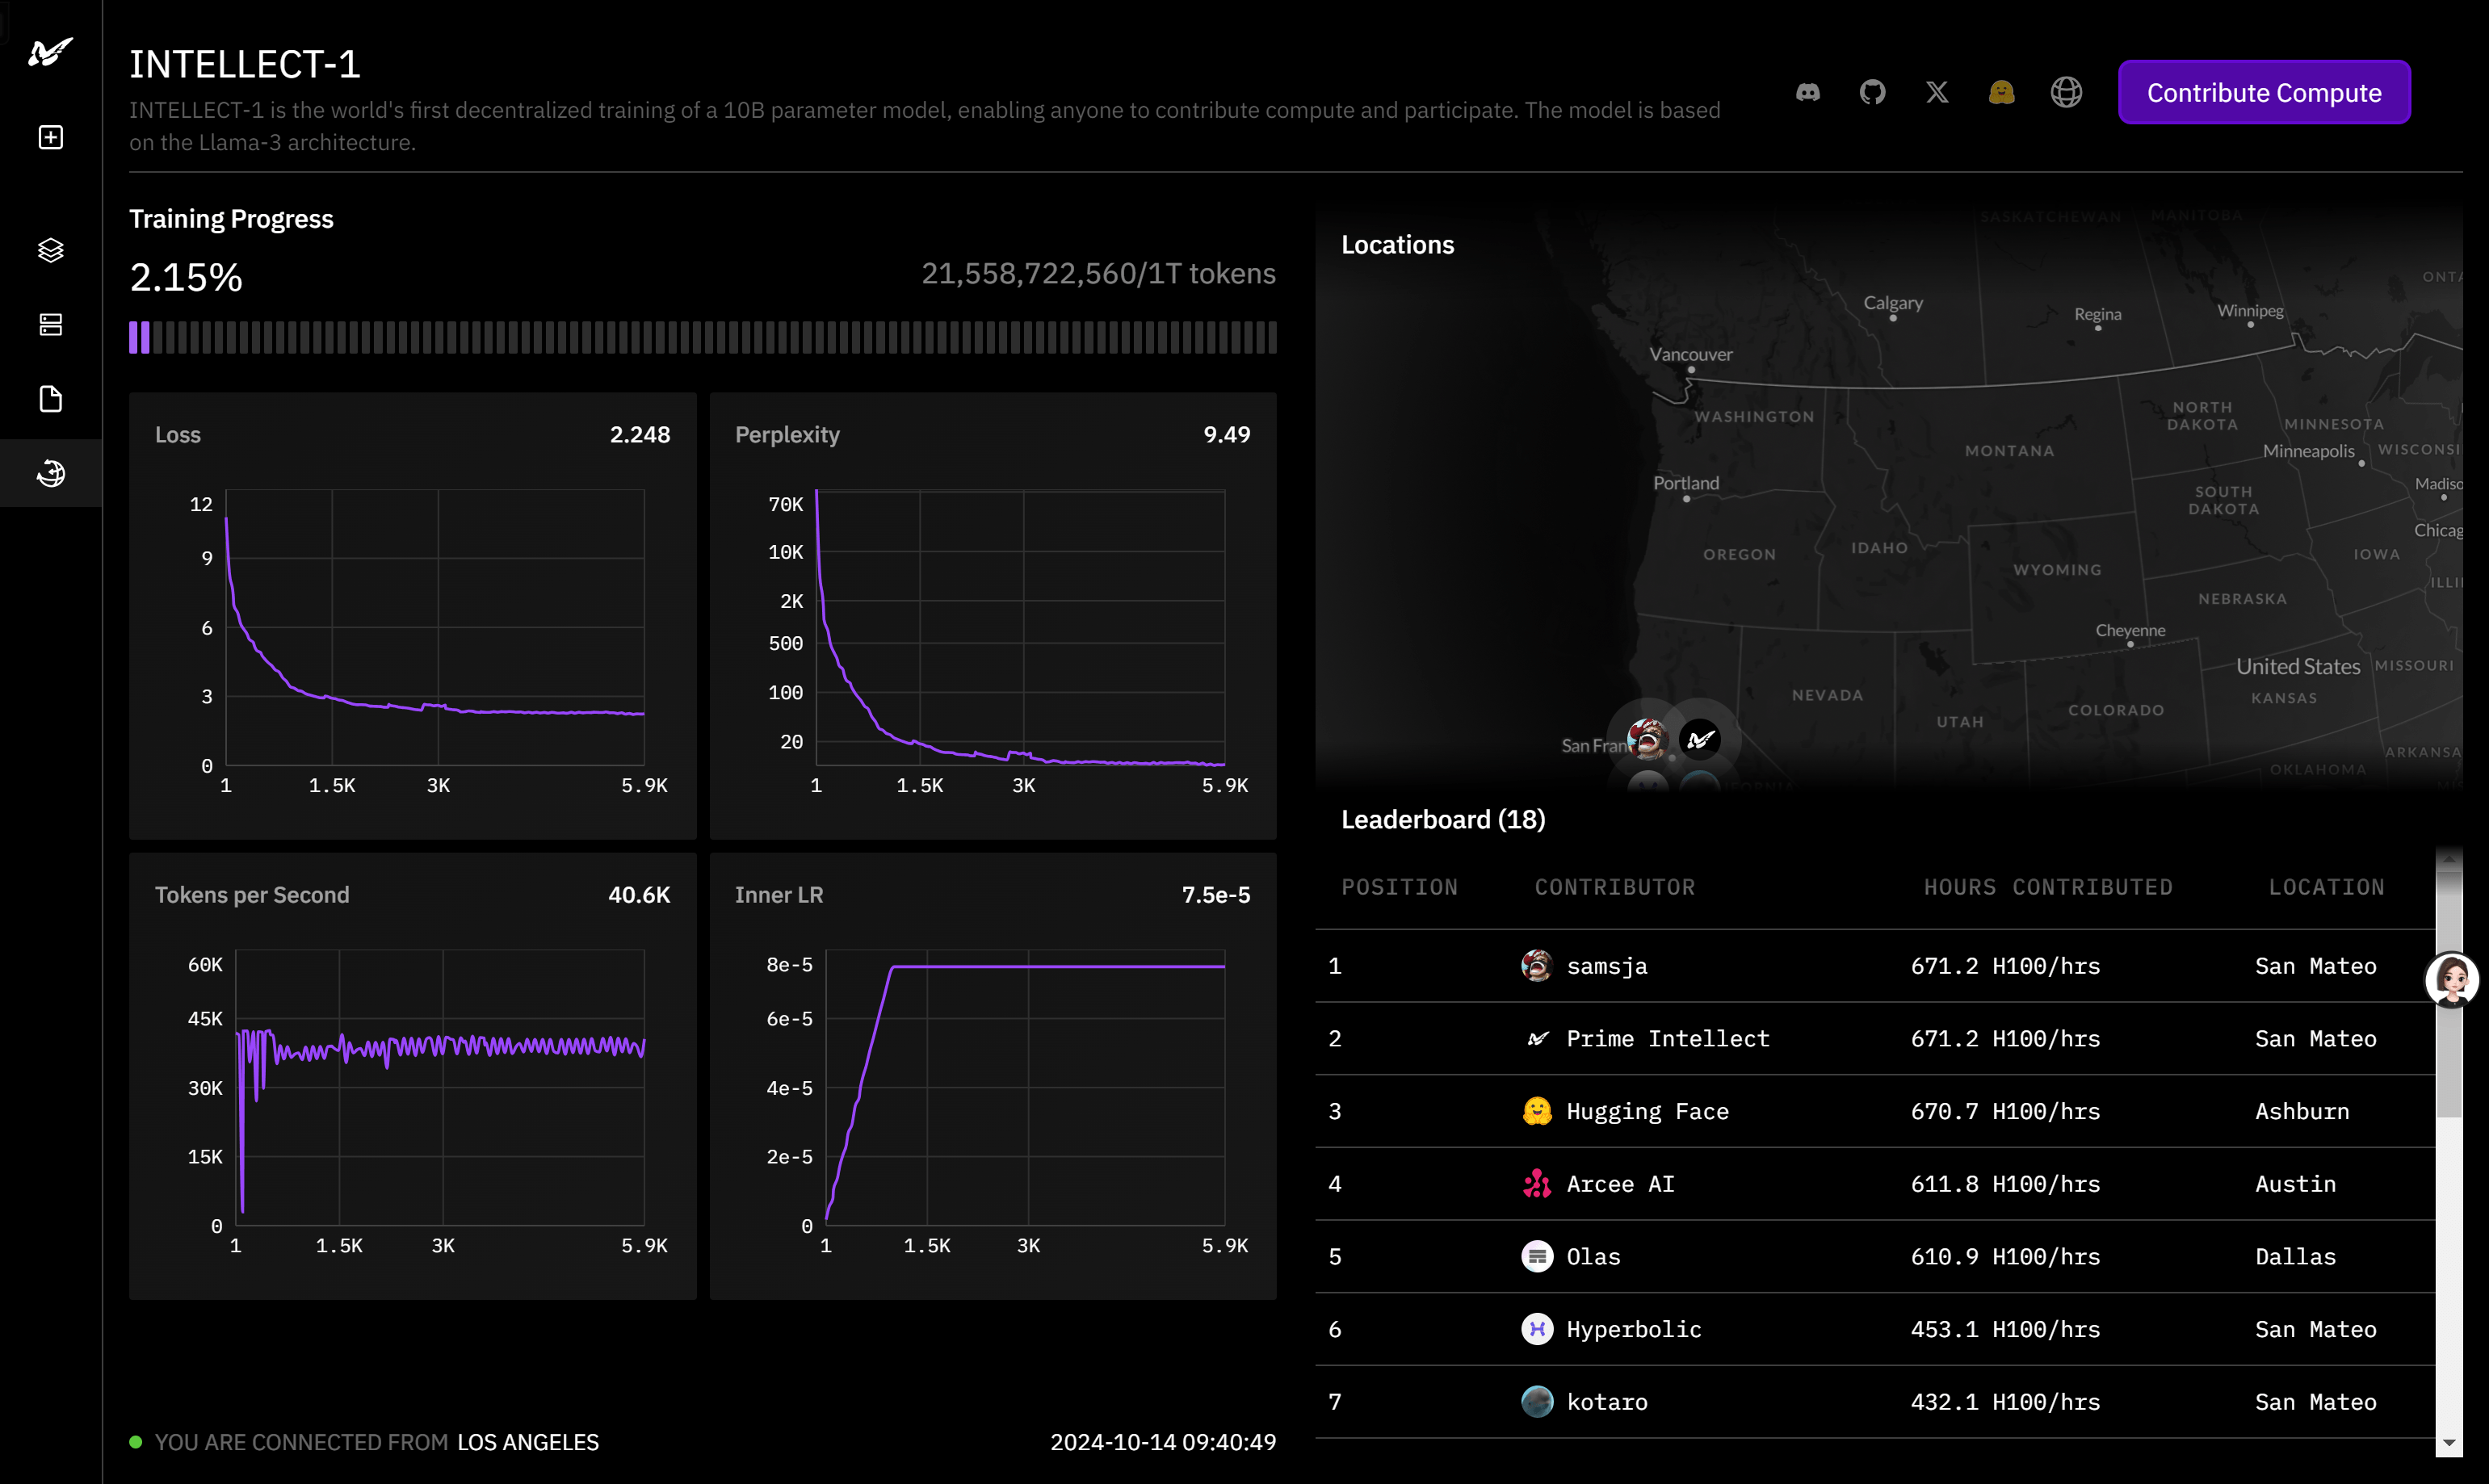Click the Perplexity value 9.49
The width and height of the screenshot is (2489, 1484).
click(x=1227, y=434)
